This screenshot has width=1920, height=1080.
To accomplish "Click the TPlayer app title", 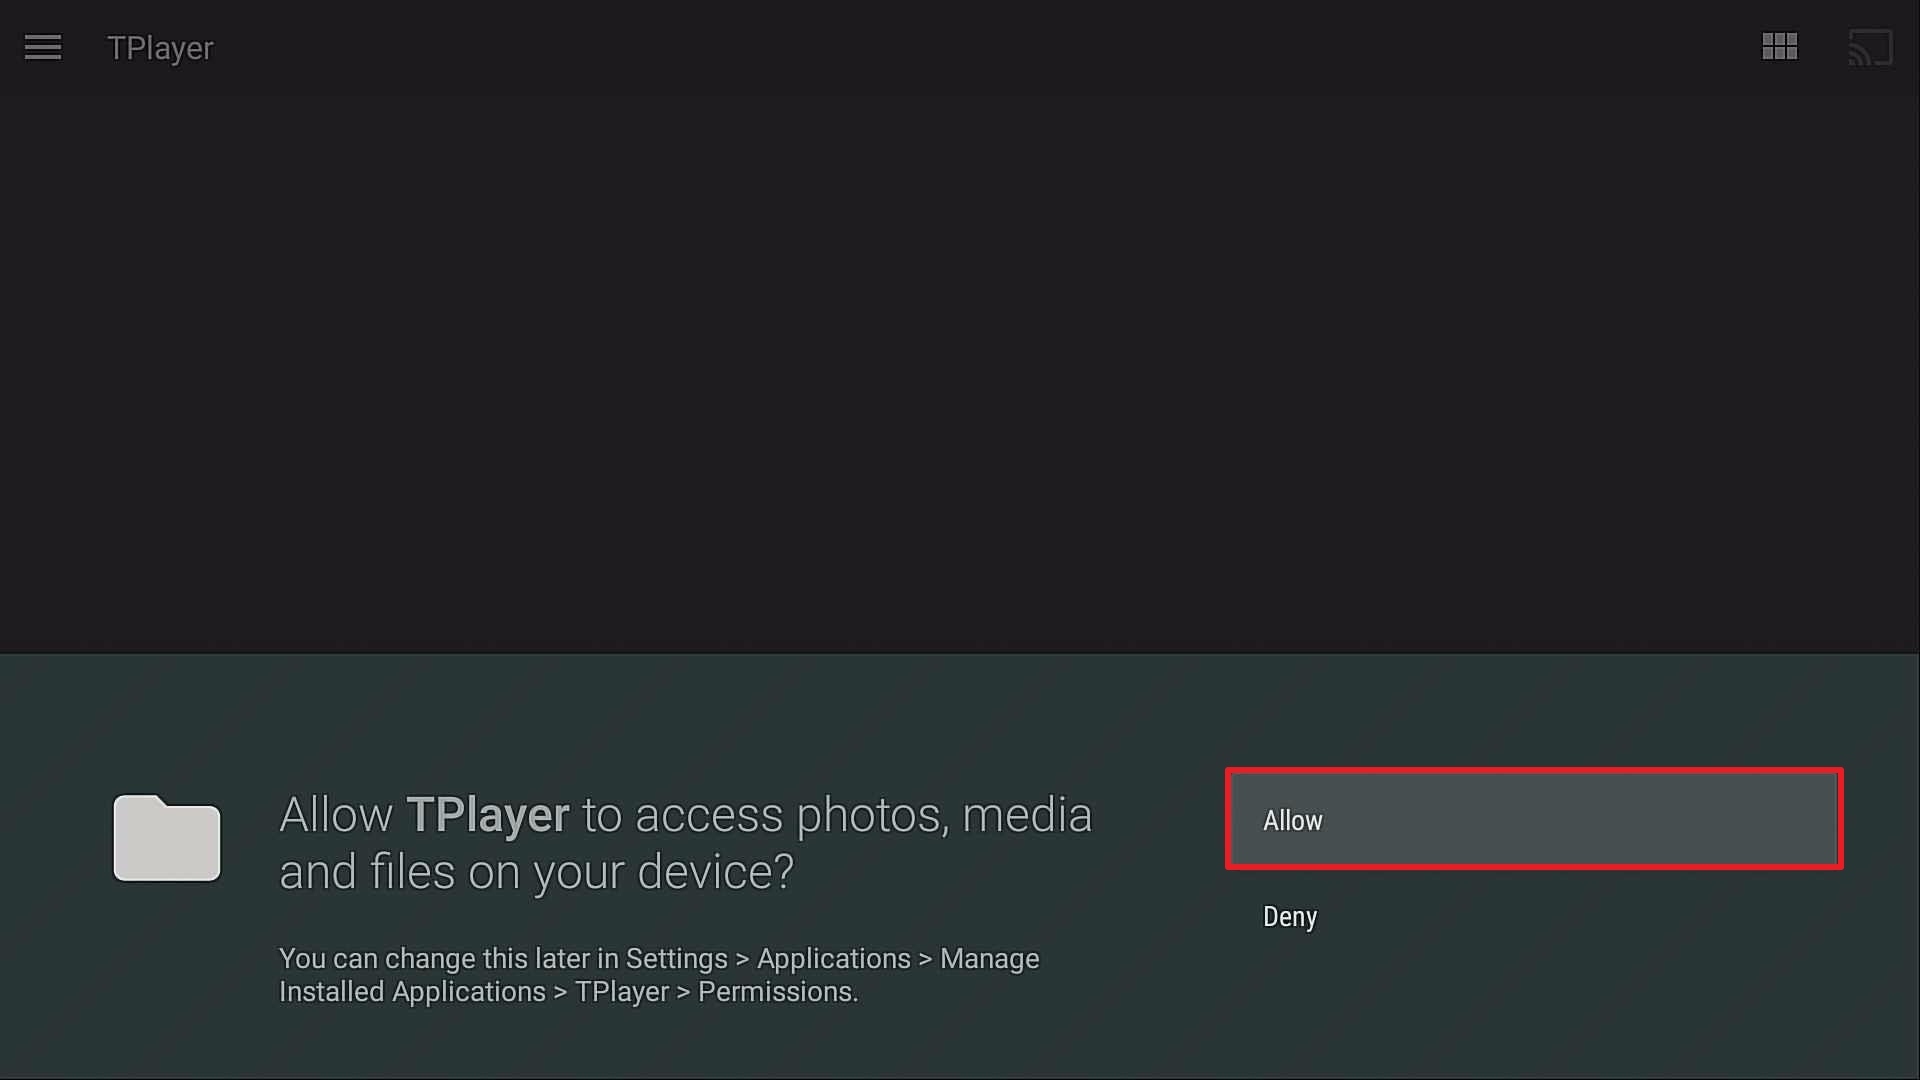I will pyautogui.click(x=160, y=48).
